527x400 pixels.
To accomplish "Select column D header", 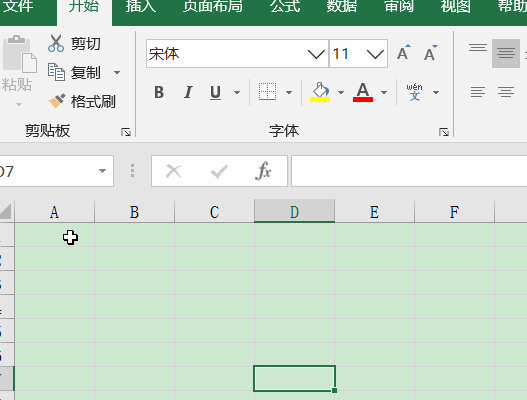I will tap(294, 211).
